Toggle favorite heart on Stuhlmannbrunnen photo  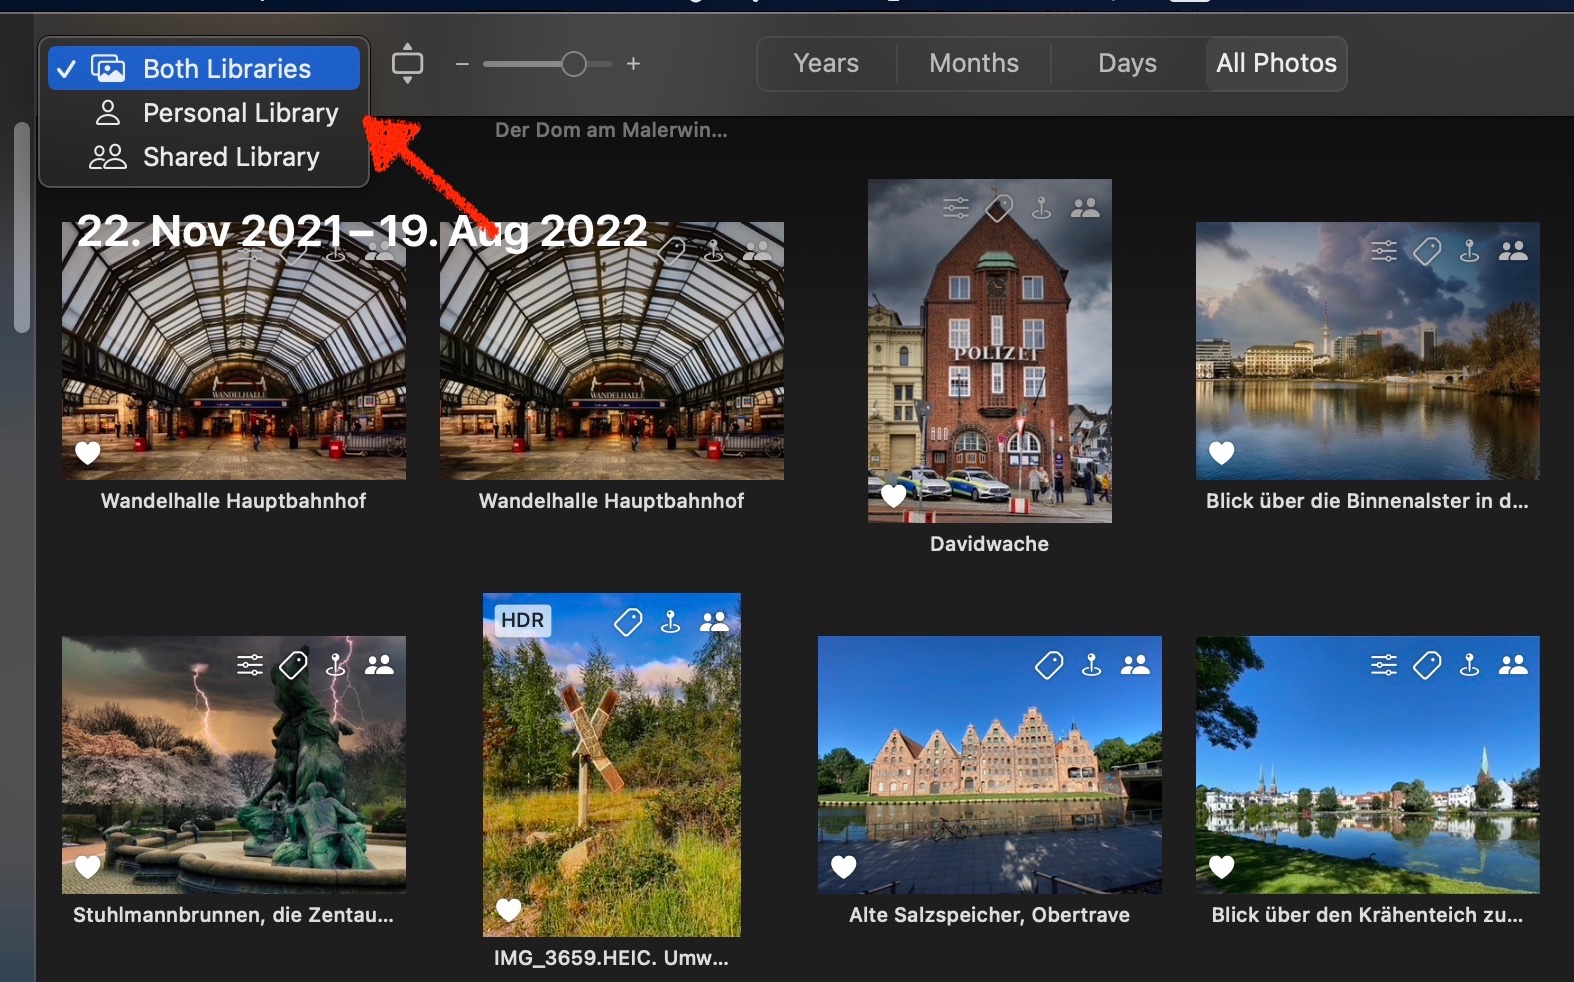coord(87,867)
